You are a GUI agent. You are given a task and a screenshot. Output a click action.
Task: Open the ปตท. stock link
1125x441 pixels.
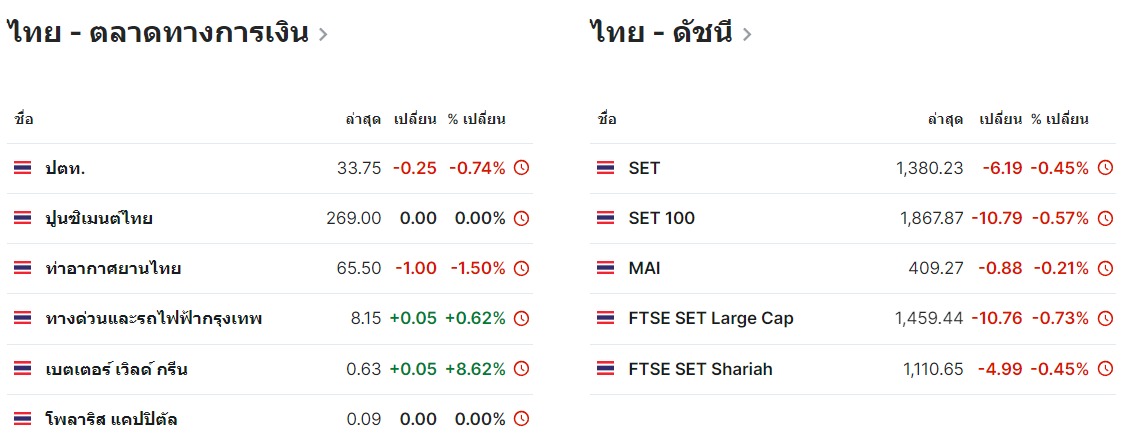[65, 168]
